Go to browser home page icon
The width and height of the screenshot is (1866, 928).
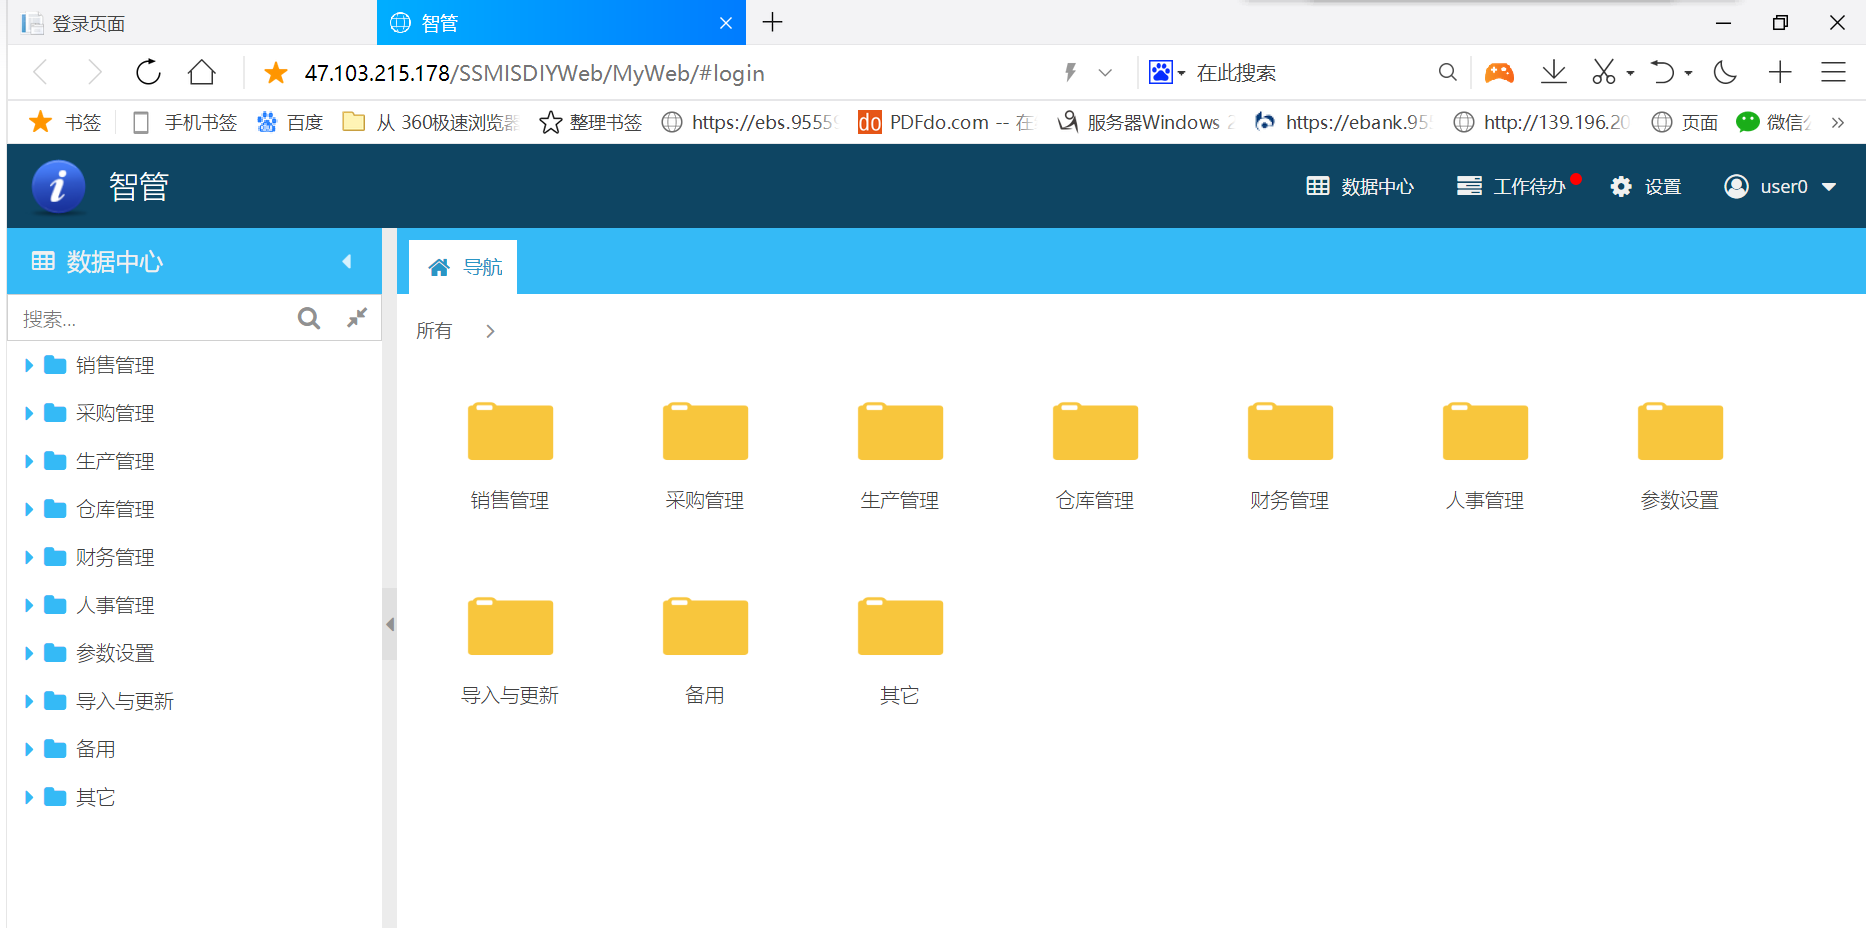[202, 72]
